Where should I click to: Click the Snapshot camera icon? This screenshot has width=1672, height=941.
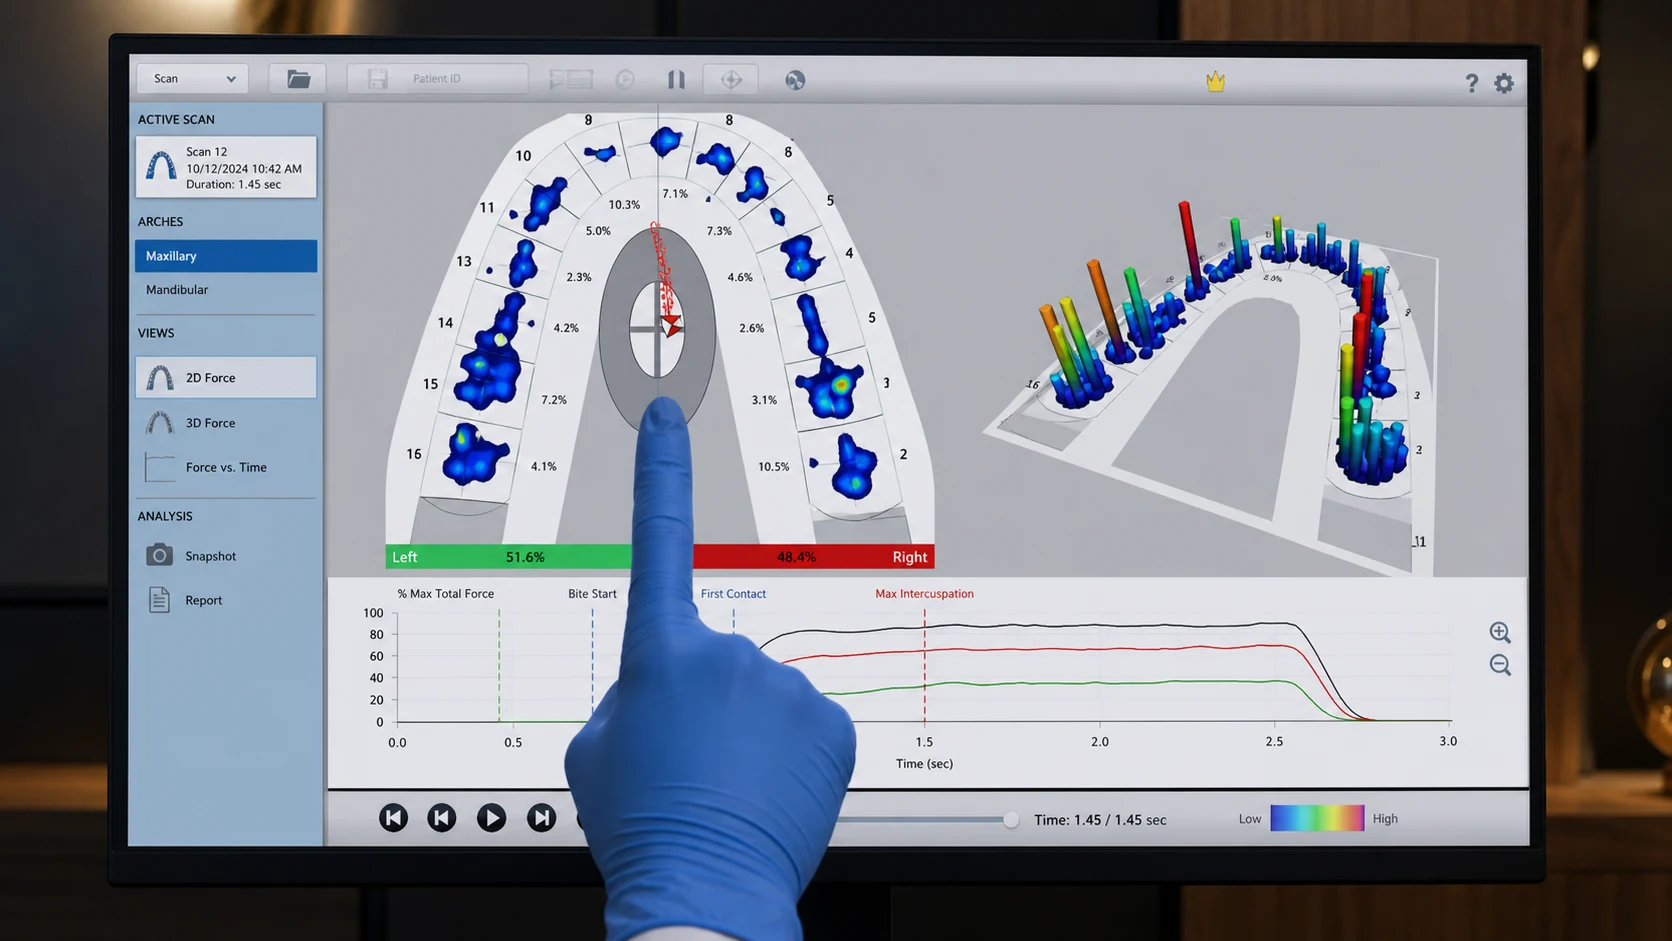click(x=159, y=555)
